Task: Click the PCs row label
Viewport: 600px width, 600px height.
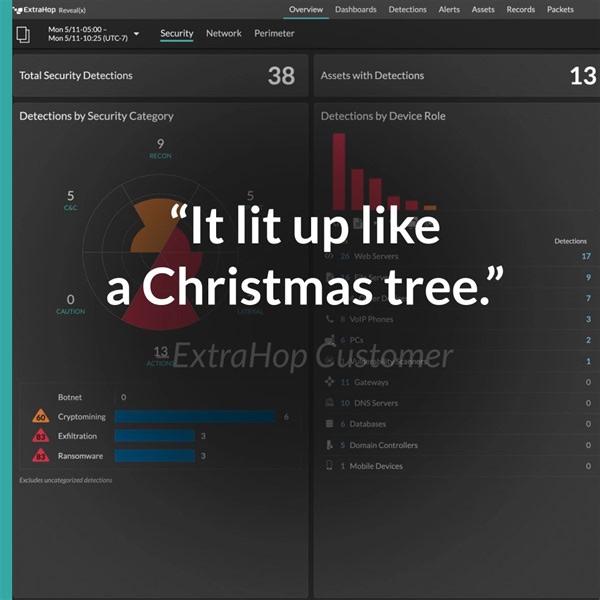Action: 356,340
